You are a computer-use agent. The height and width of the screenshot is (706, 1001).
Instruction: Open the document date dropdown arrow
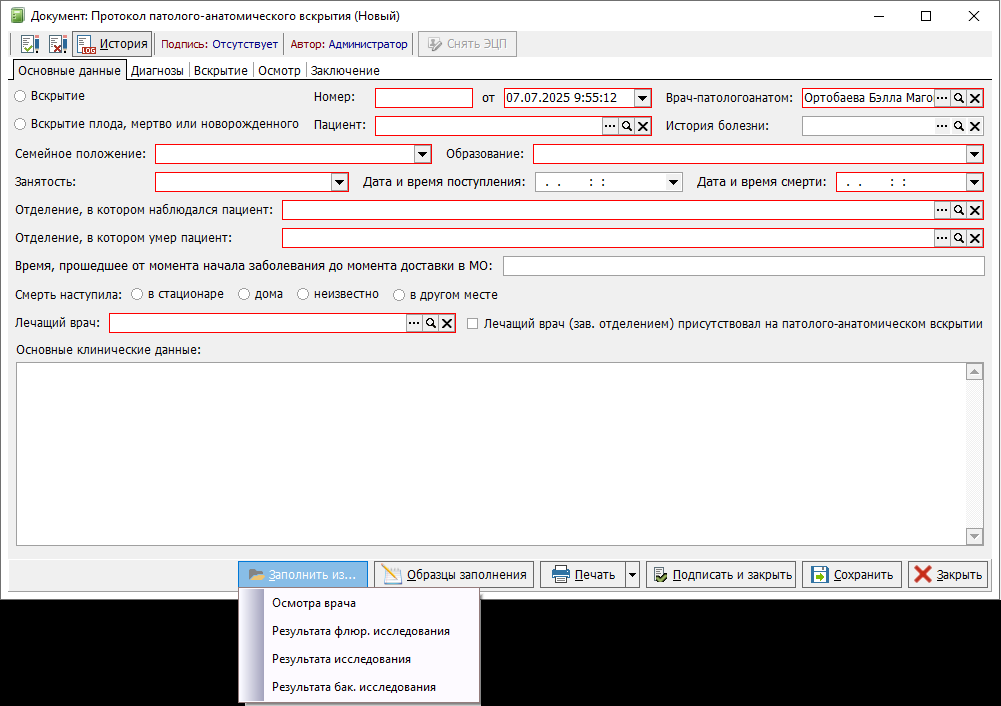click(x=642, y=98)
